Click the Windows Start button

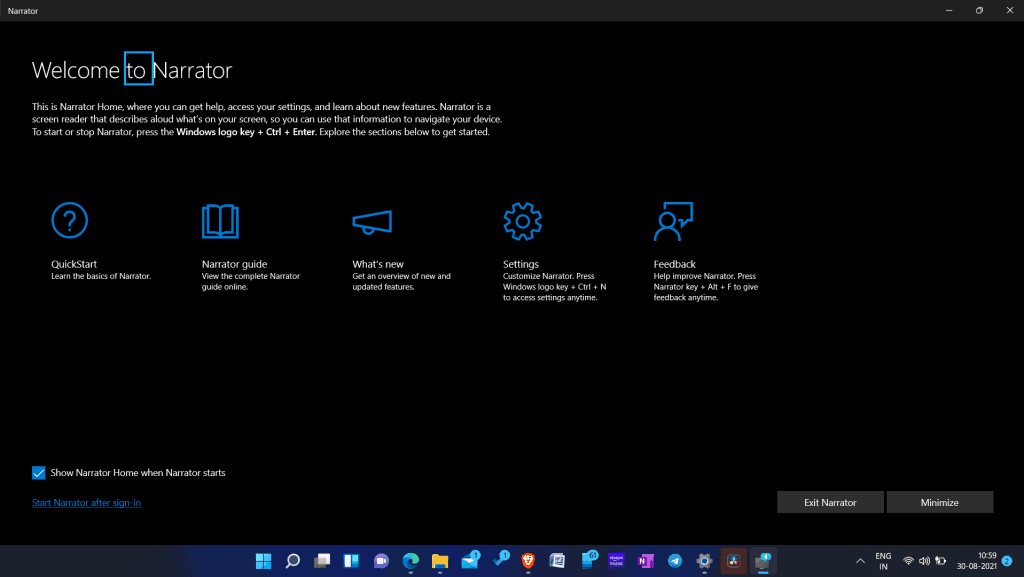(262, 561)
